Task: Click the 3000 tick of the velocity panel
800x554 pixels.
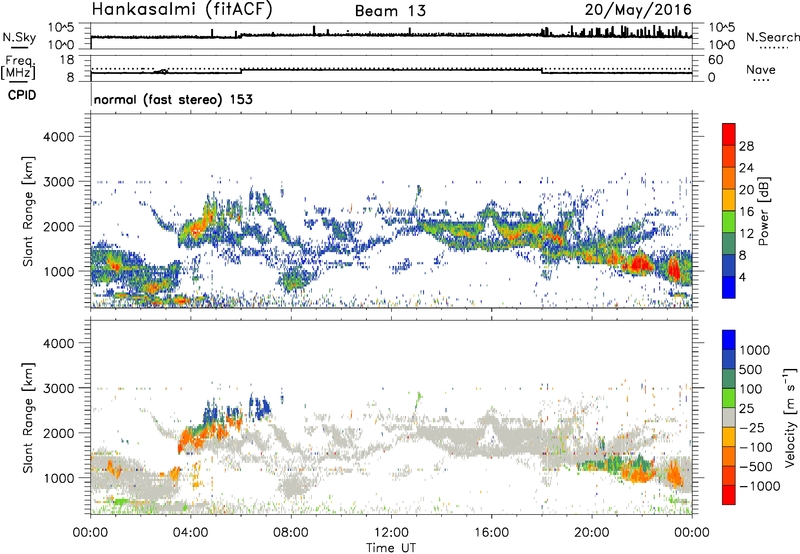Action: 59,388
